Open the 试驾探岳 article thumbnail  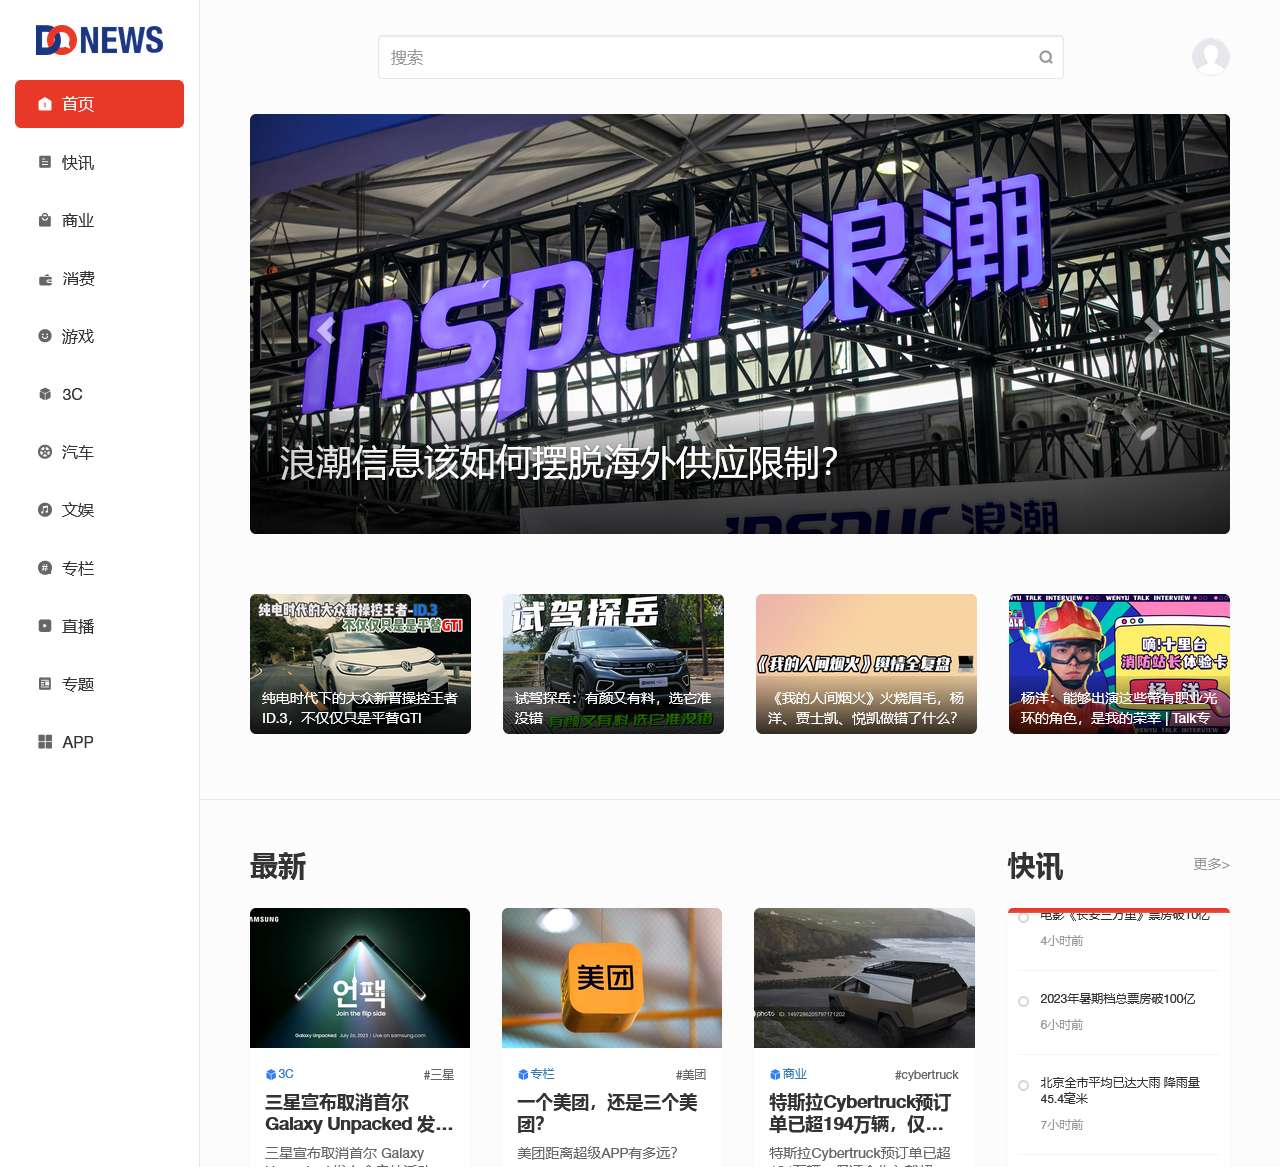613,664
